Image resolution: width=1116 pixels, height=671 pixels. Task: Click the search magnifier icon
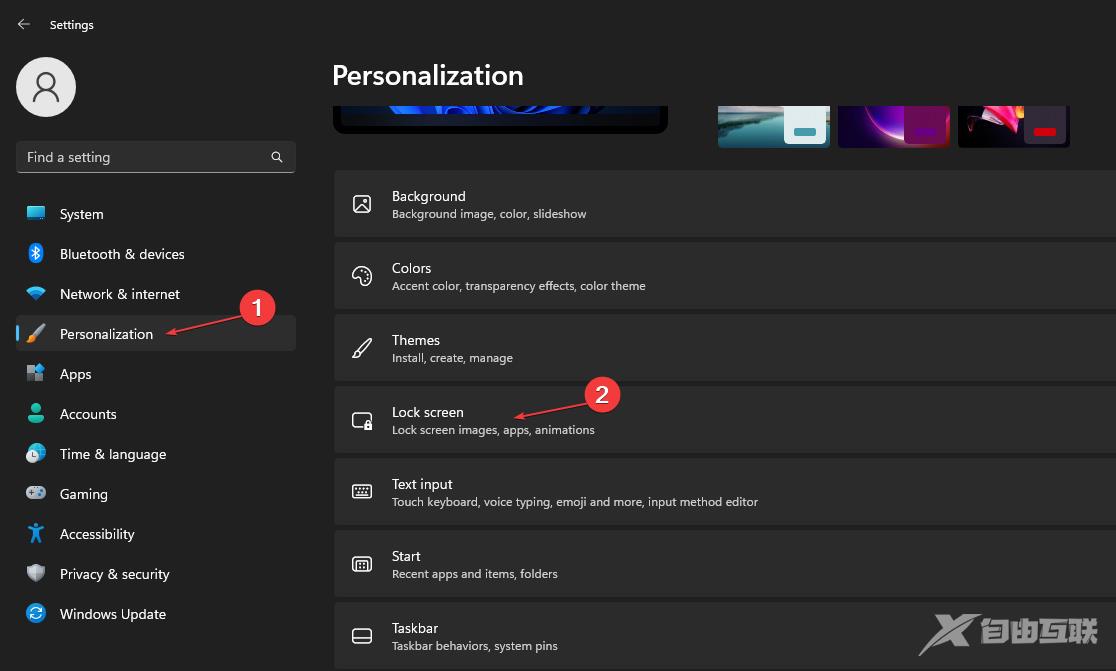tap(276, 157)
